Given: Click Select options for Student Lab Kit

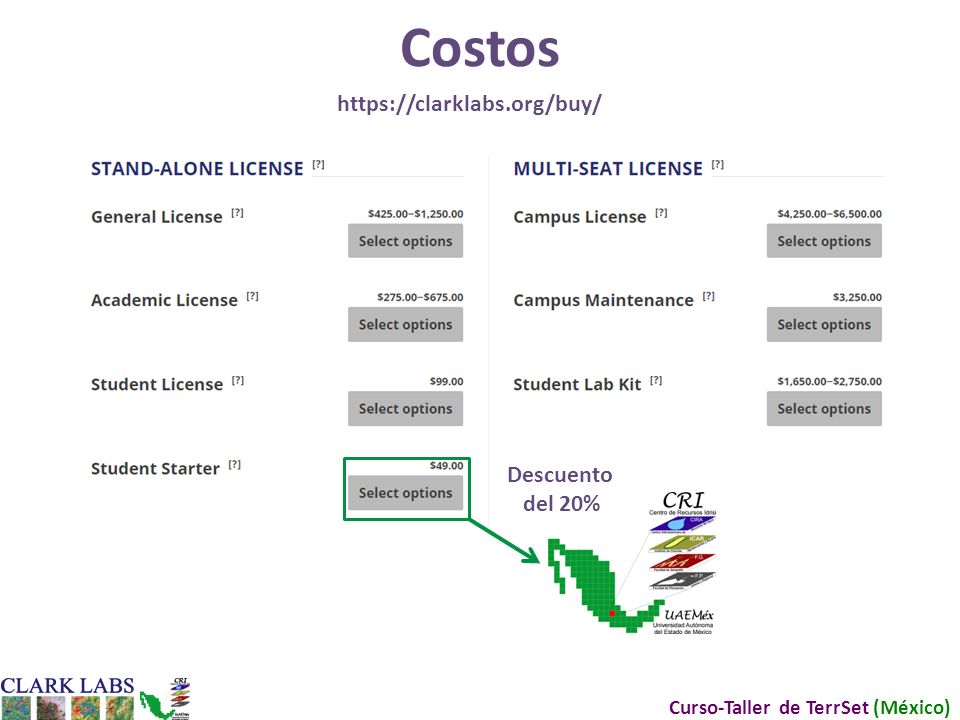Looking at the screenshot, I should click(824, 408).
